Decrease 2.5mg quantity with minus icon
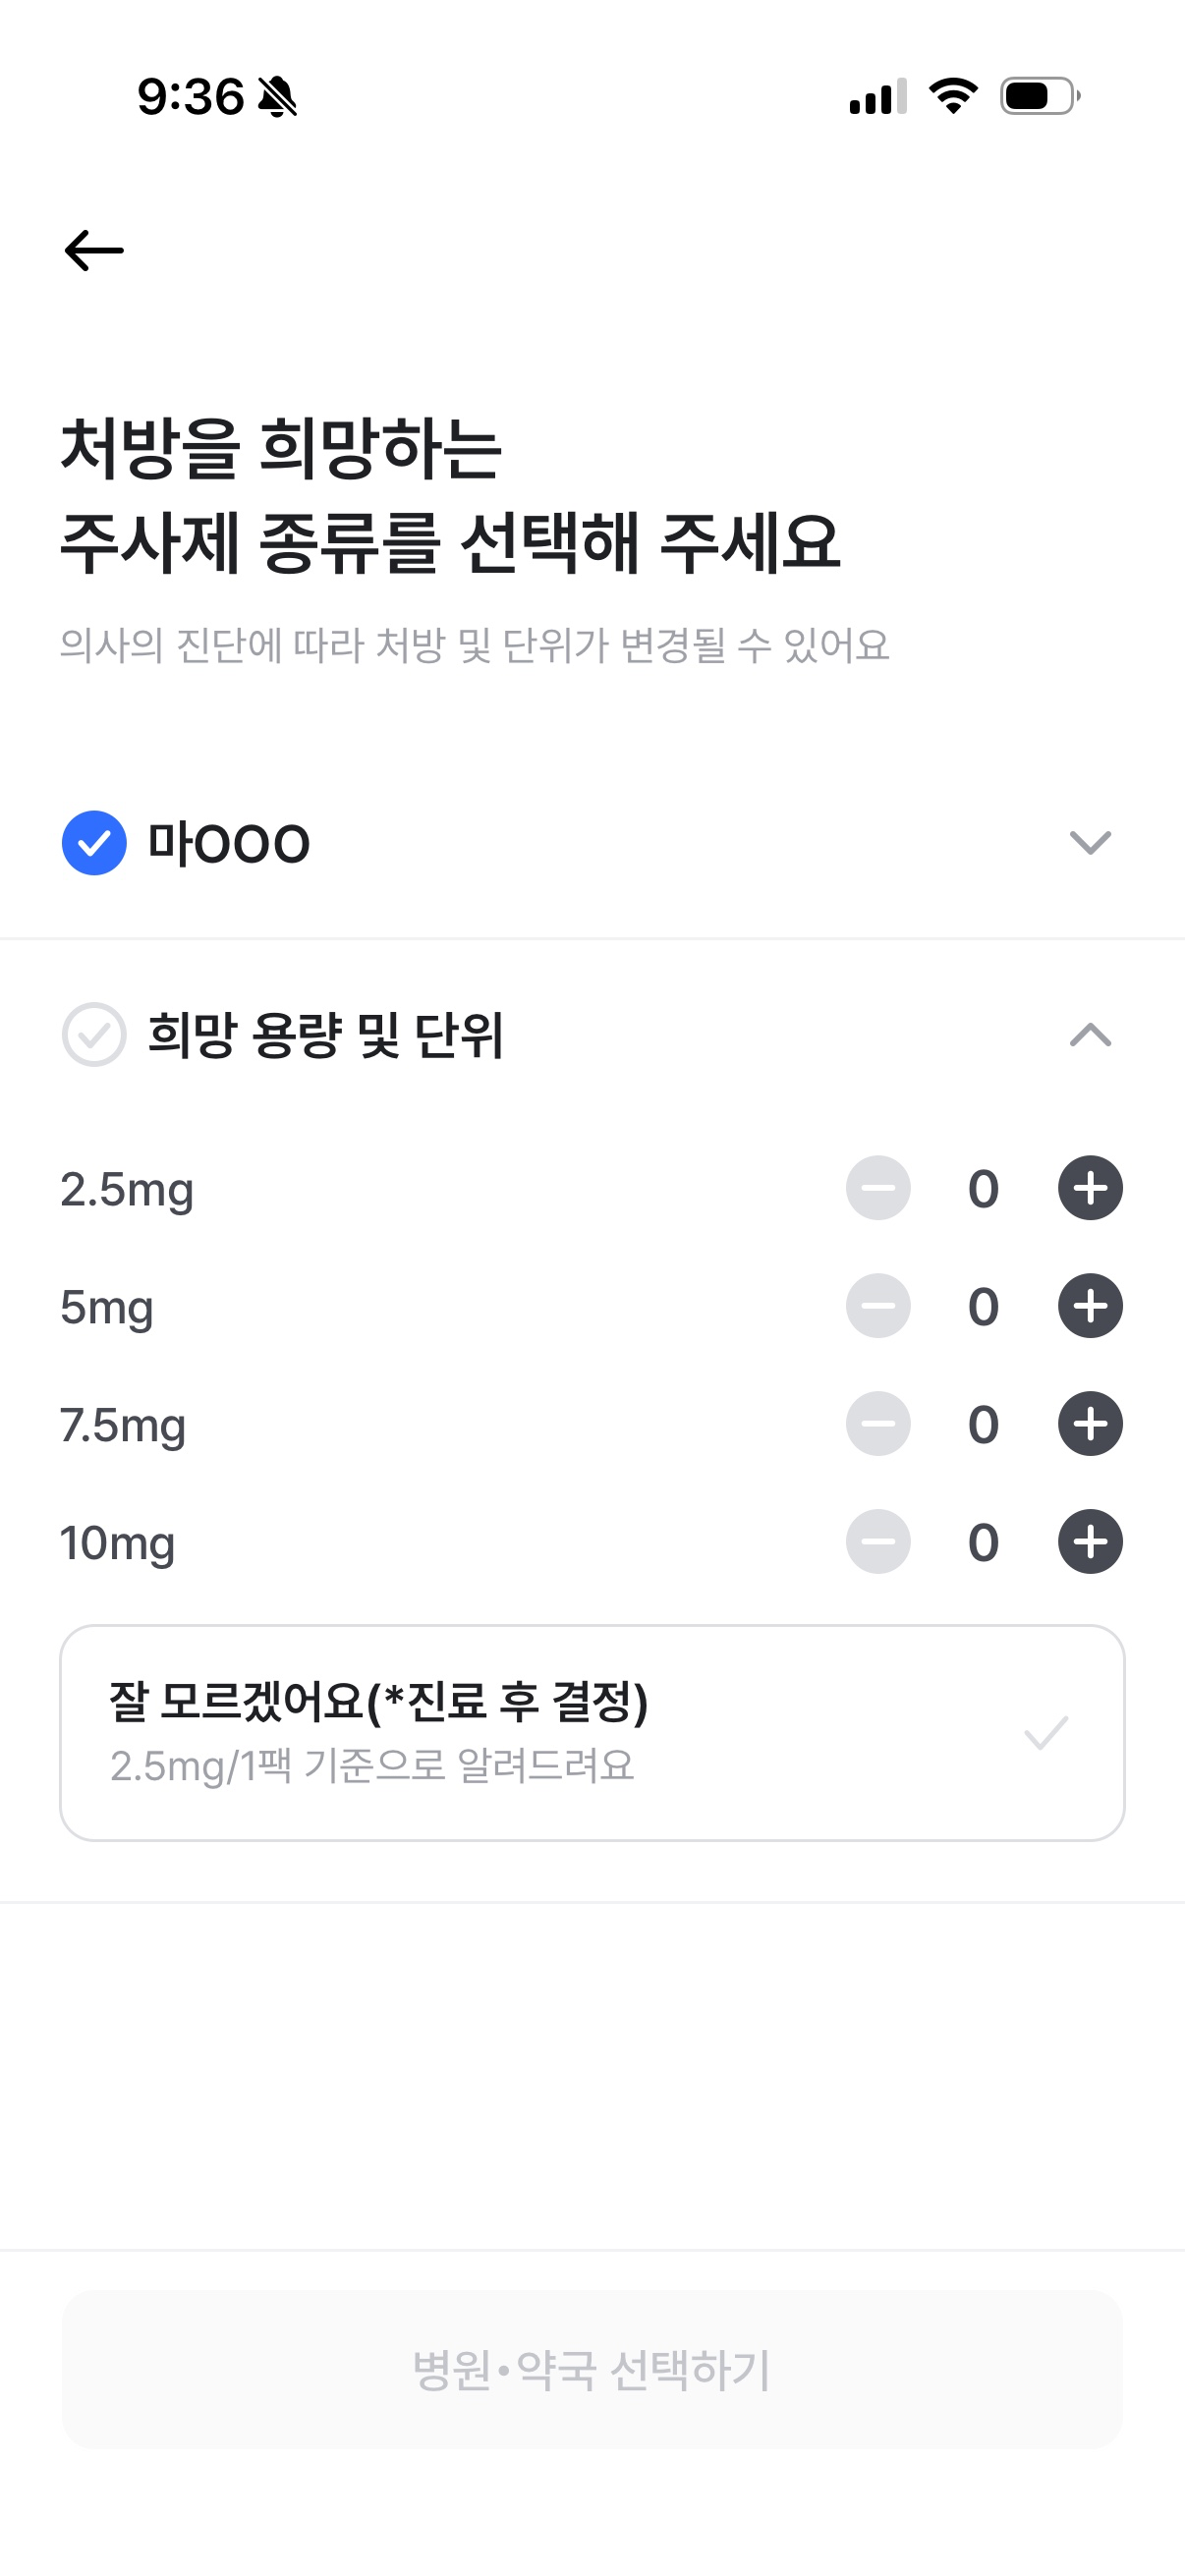 coord(878,1188)
